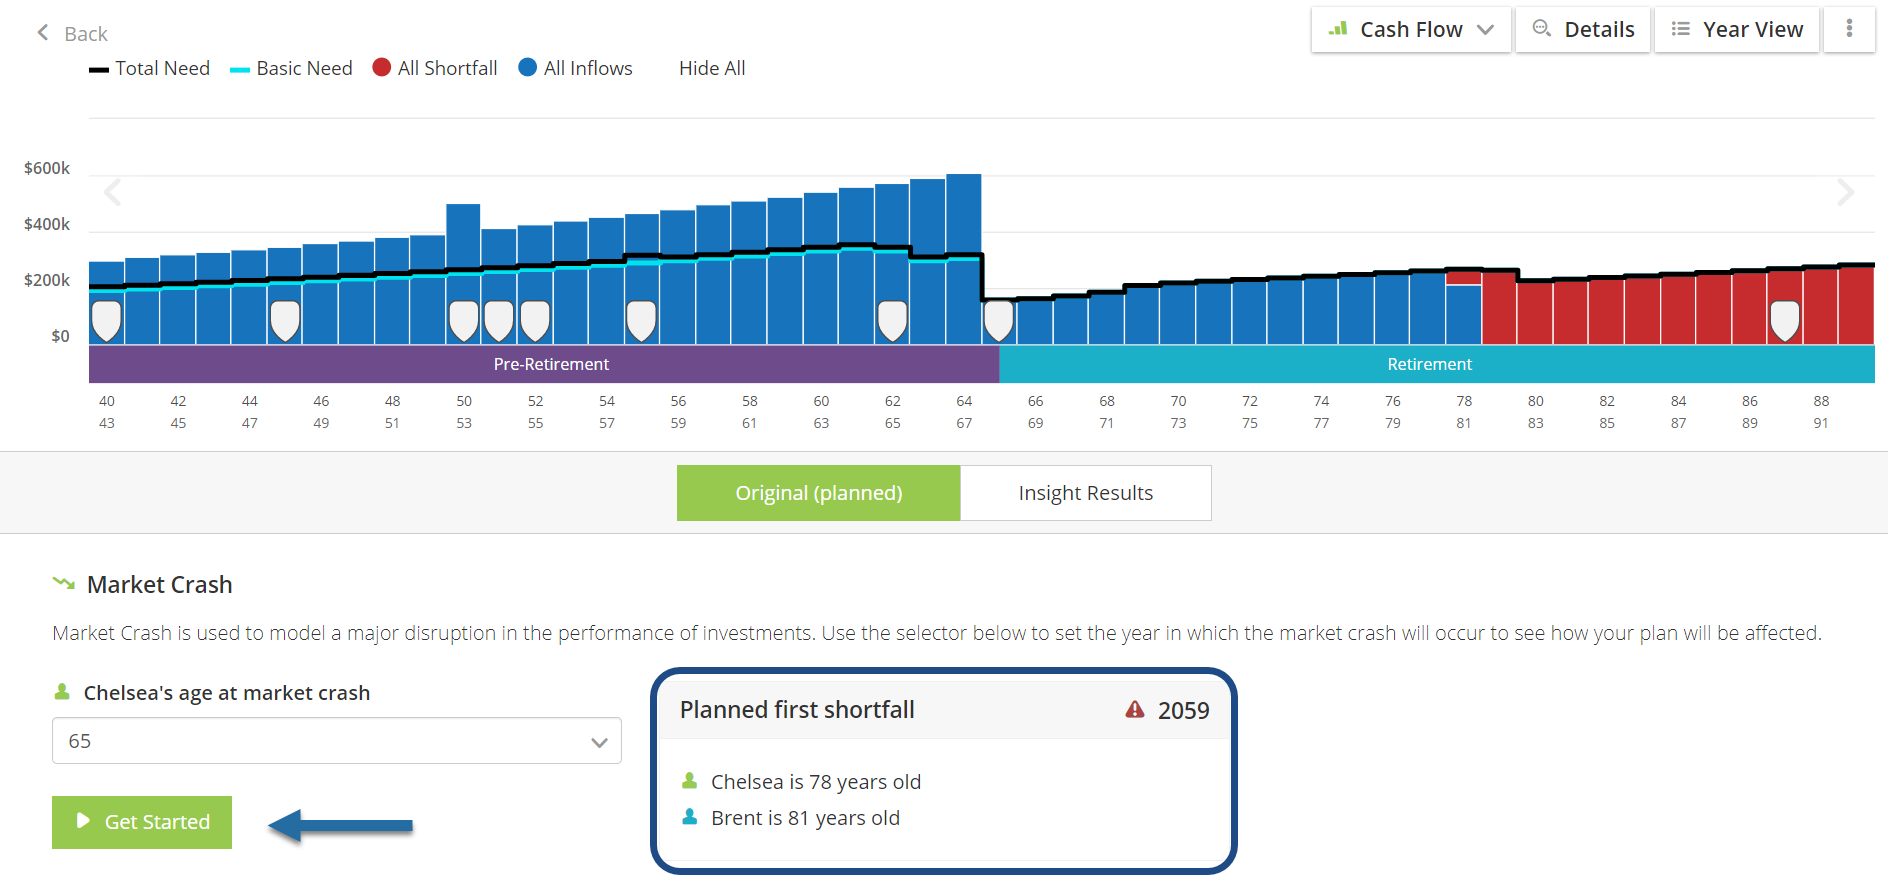
Task: Click the chart's left scroll arrow
Action: tap(113, 192)
